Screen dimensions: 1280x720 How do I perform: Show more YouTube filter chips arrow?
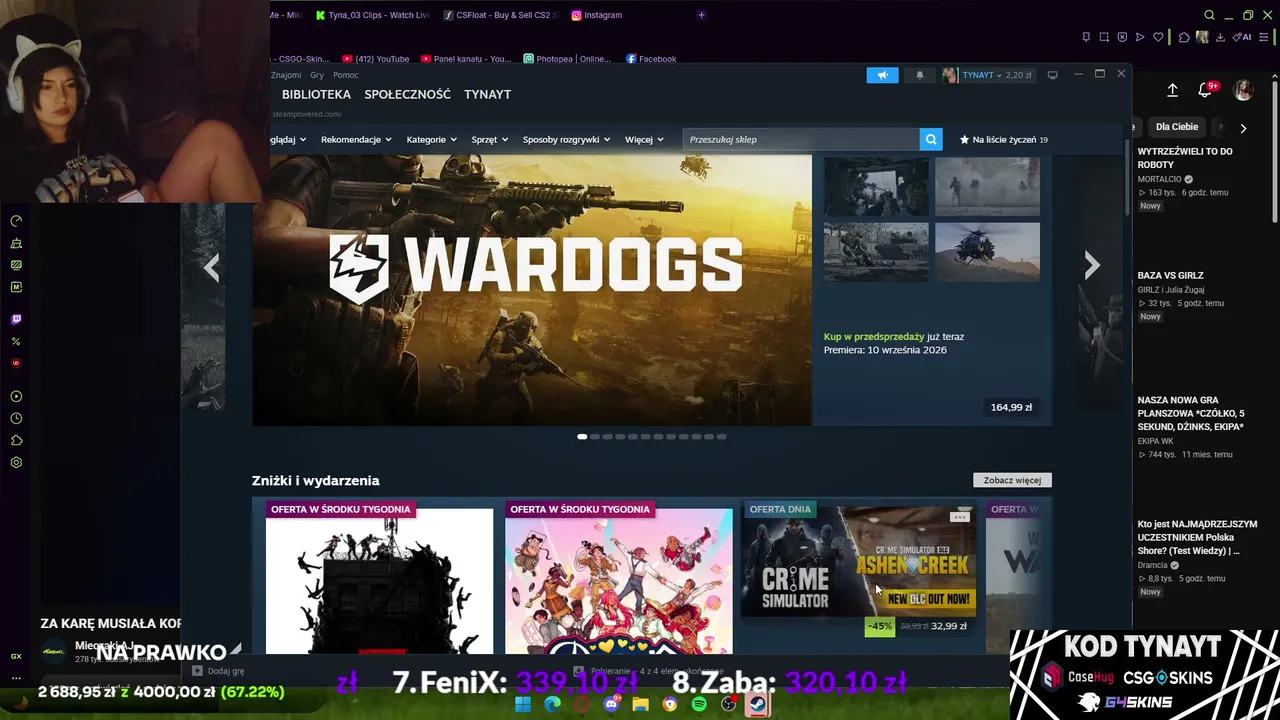[1243, 128]
